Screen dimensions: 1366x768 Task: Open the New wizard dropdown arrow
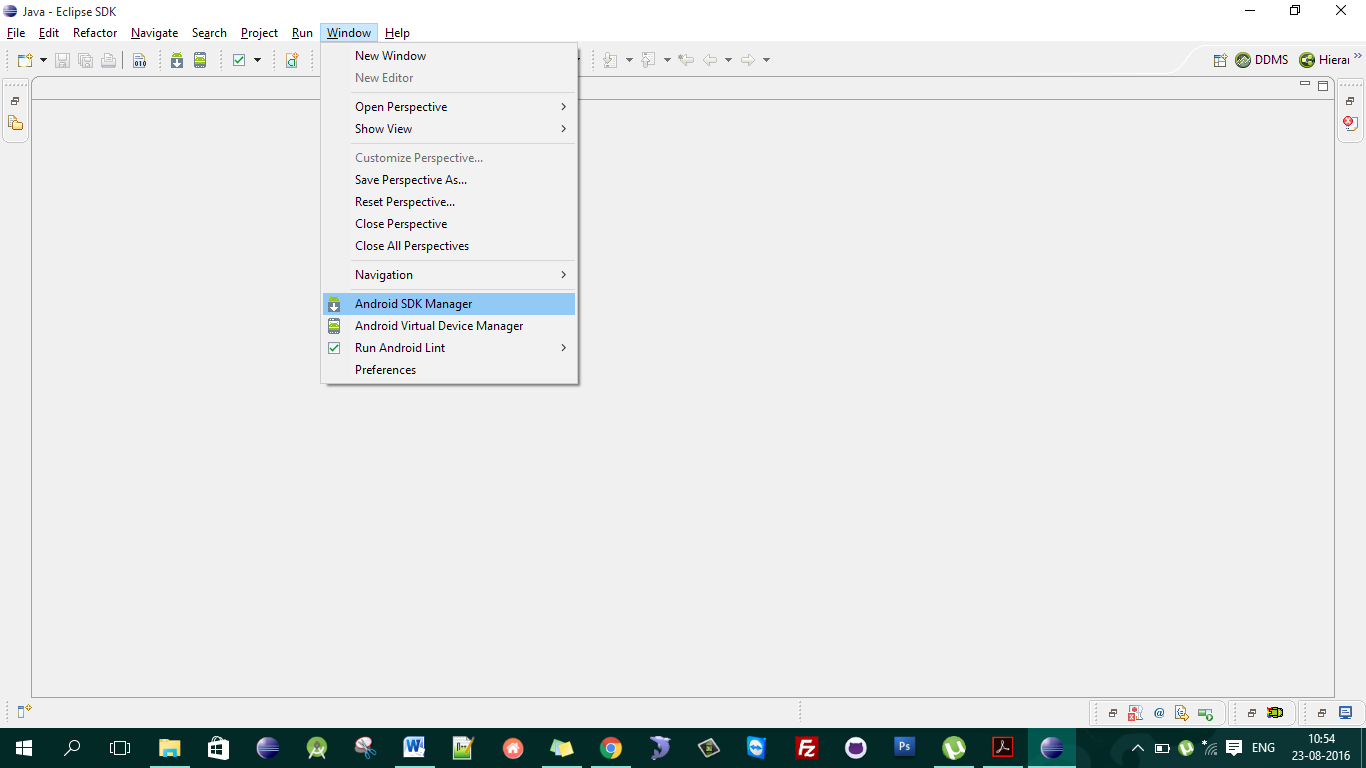pyautogui.click(x=43, y=60)
